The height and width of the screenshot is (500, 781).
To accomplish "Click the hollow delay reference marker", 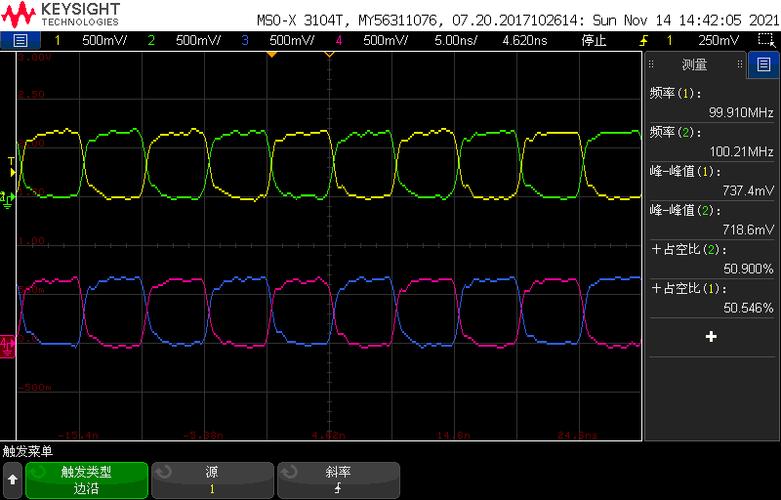I will point(329,54).
